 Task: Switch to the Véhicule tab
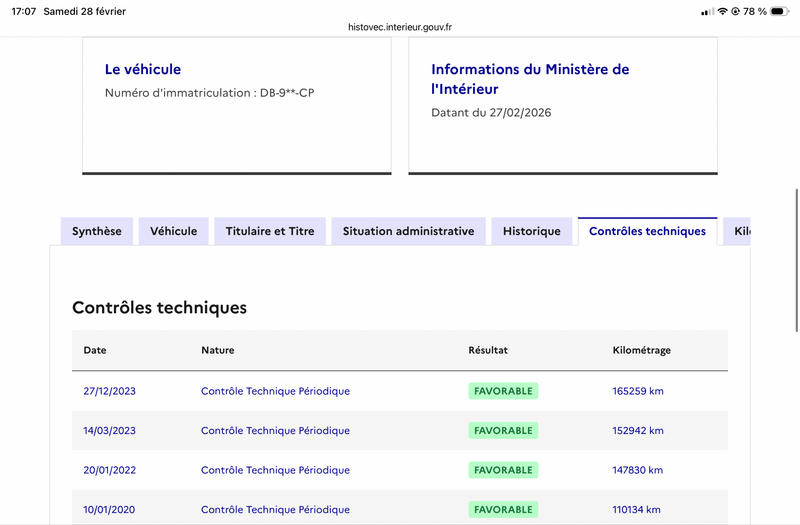[x=173, y=231]
